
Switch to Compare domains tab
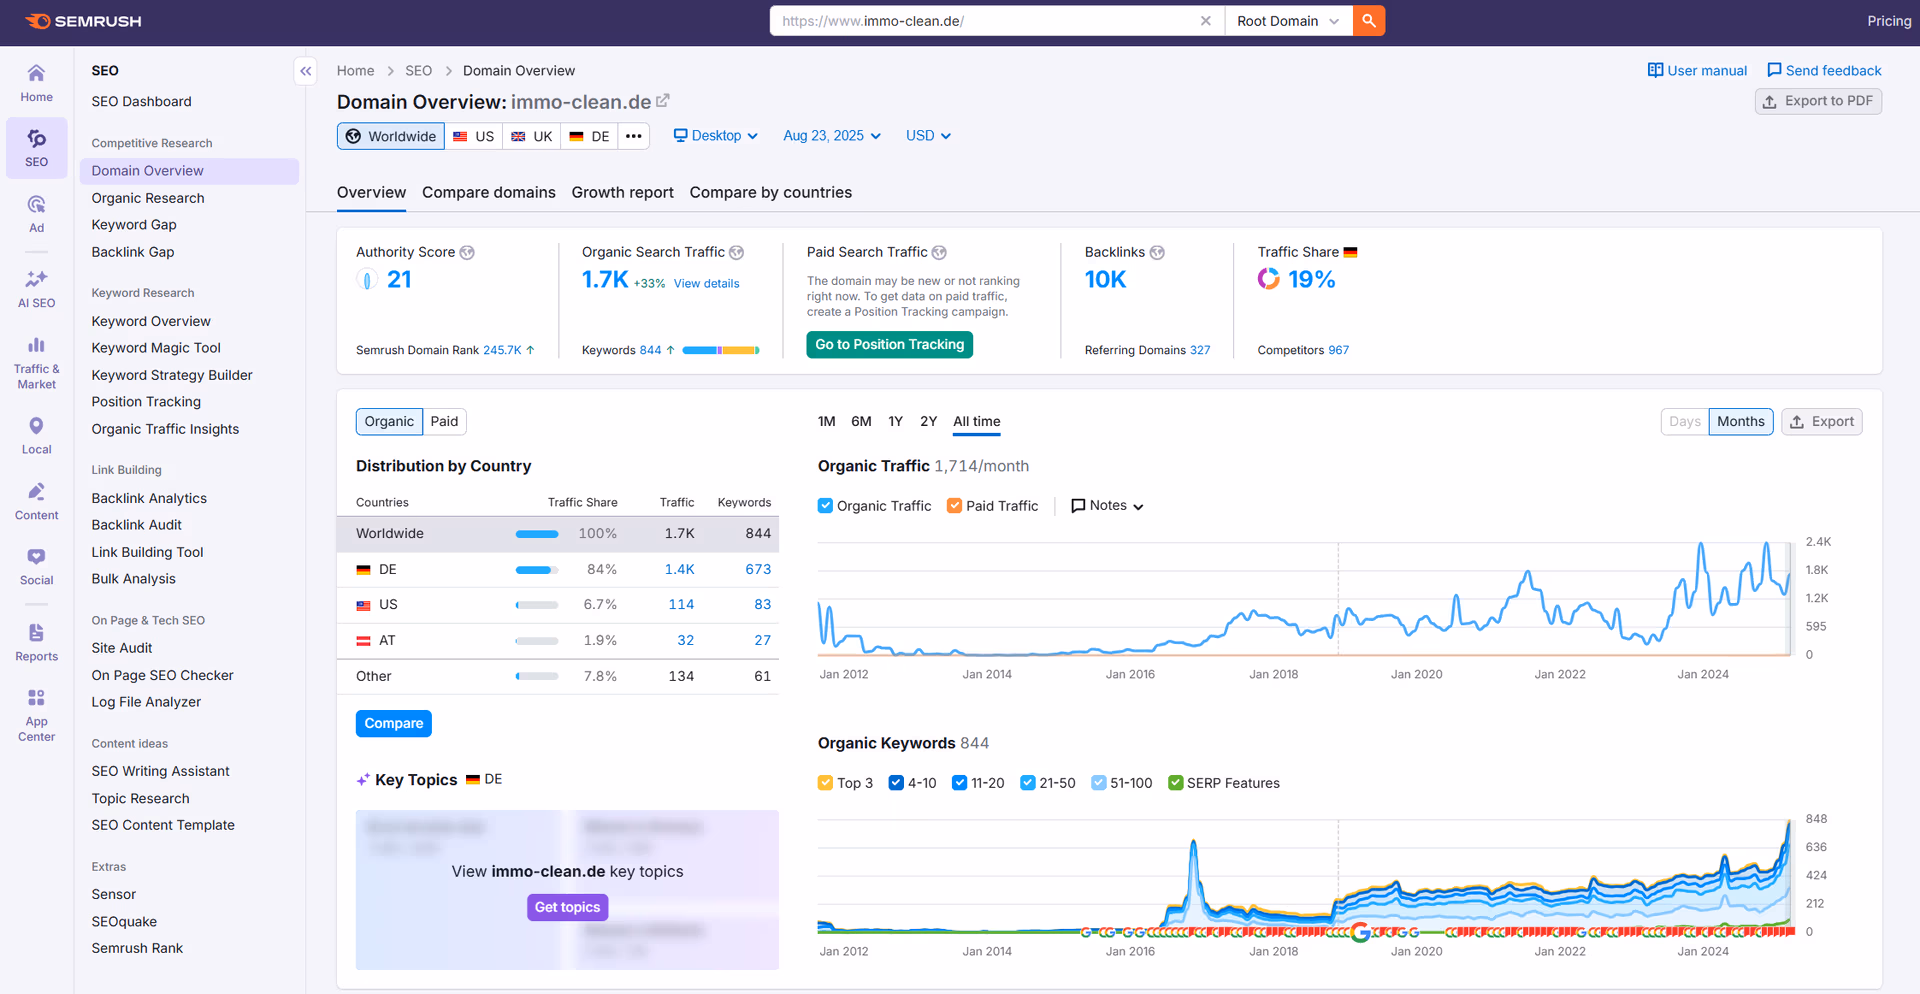point(489,193)
